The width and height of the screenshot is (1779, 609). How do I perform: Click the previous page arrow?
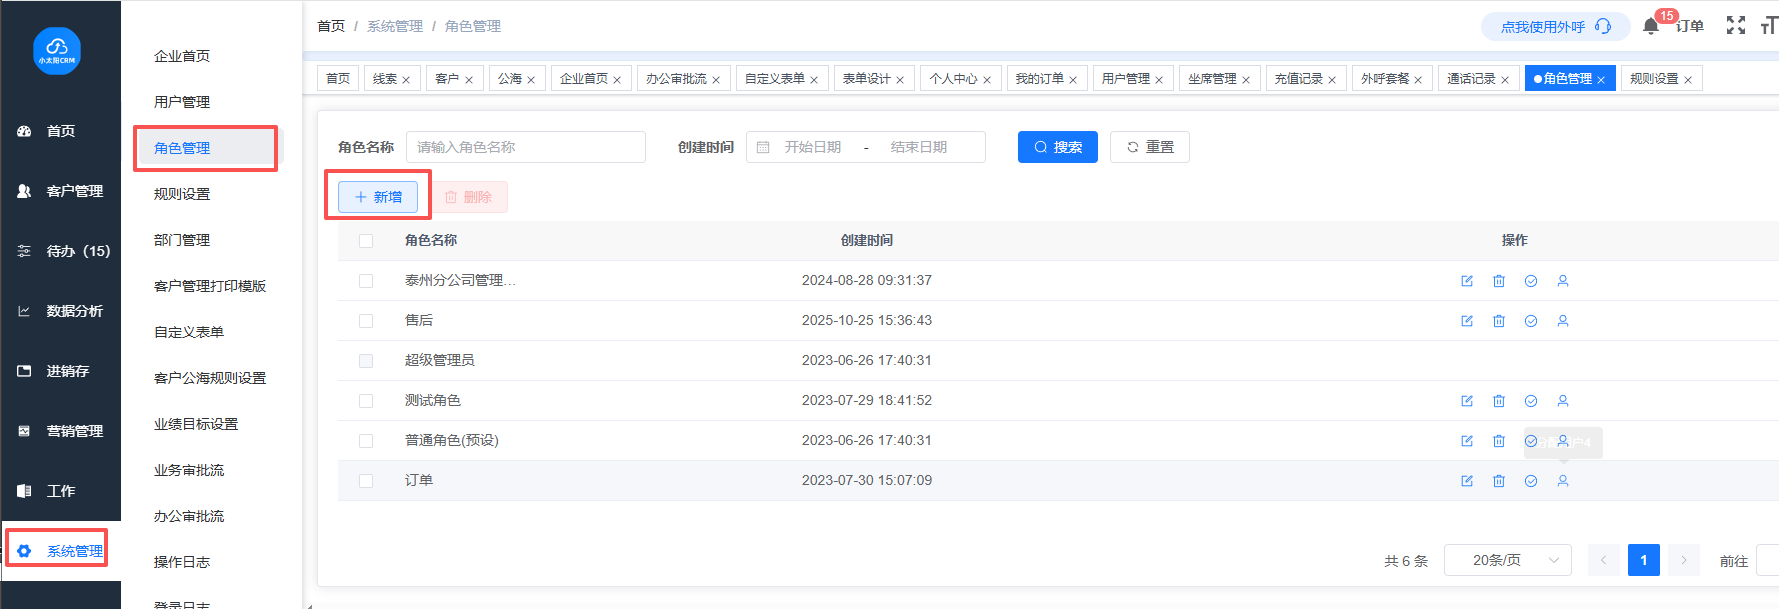pos(1604,560)
